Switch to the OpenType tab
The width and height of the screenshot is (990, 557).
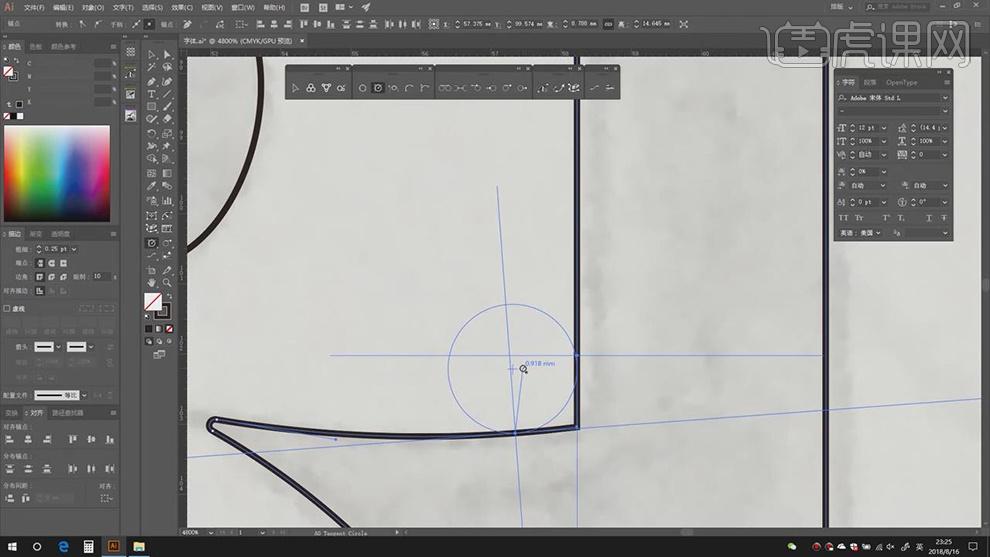901,83
